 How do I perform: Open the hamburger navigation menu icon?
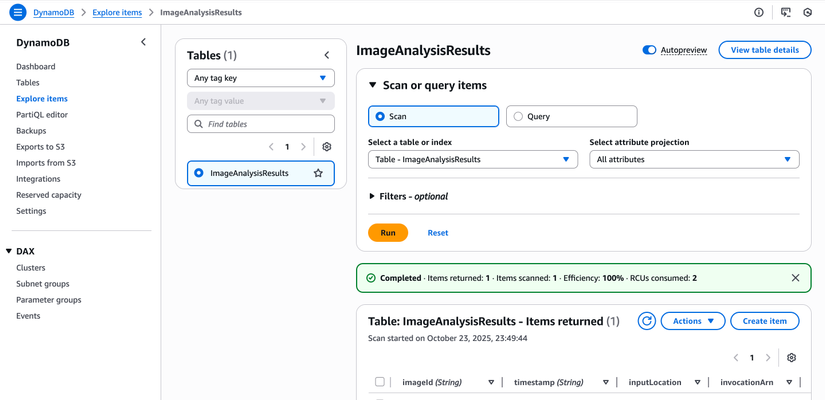[x=17, y=13]
